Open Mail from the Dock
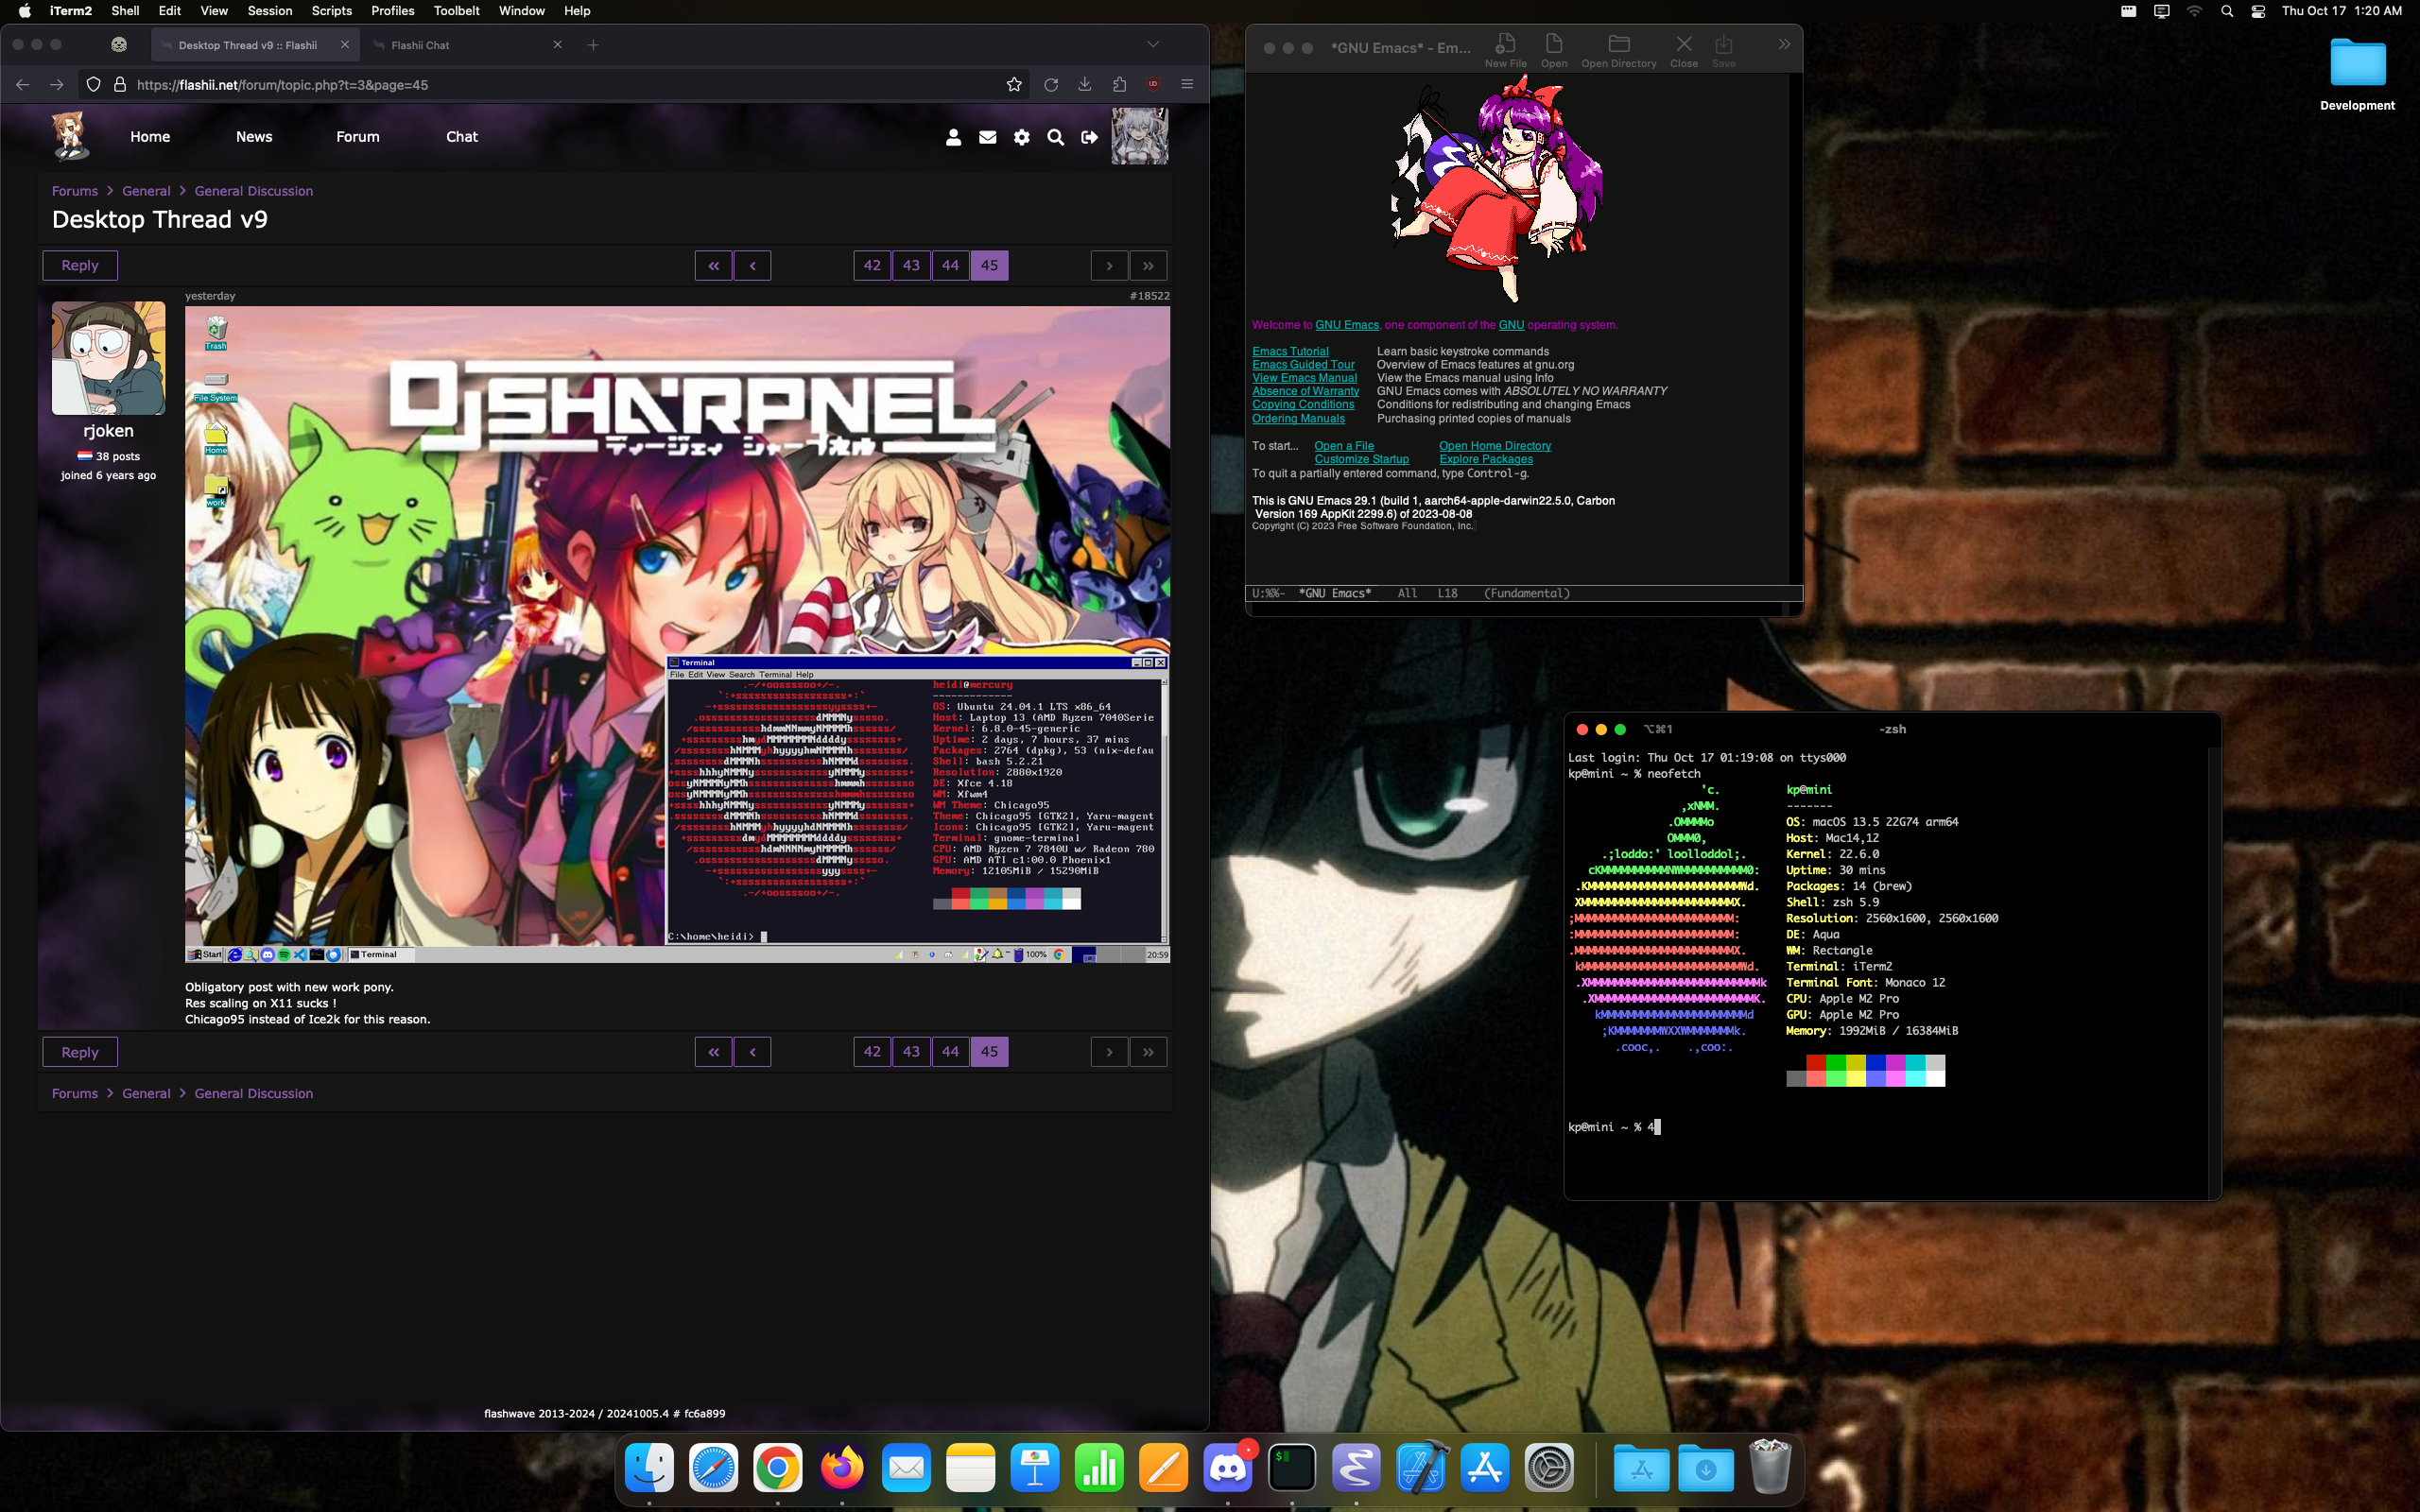 (x=906, y=1468)
